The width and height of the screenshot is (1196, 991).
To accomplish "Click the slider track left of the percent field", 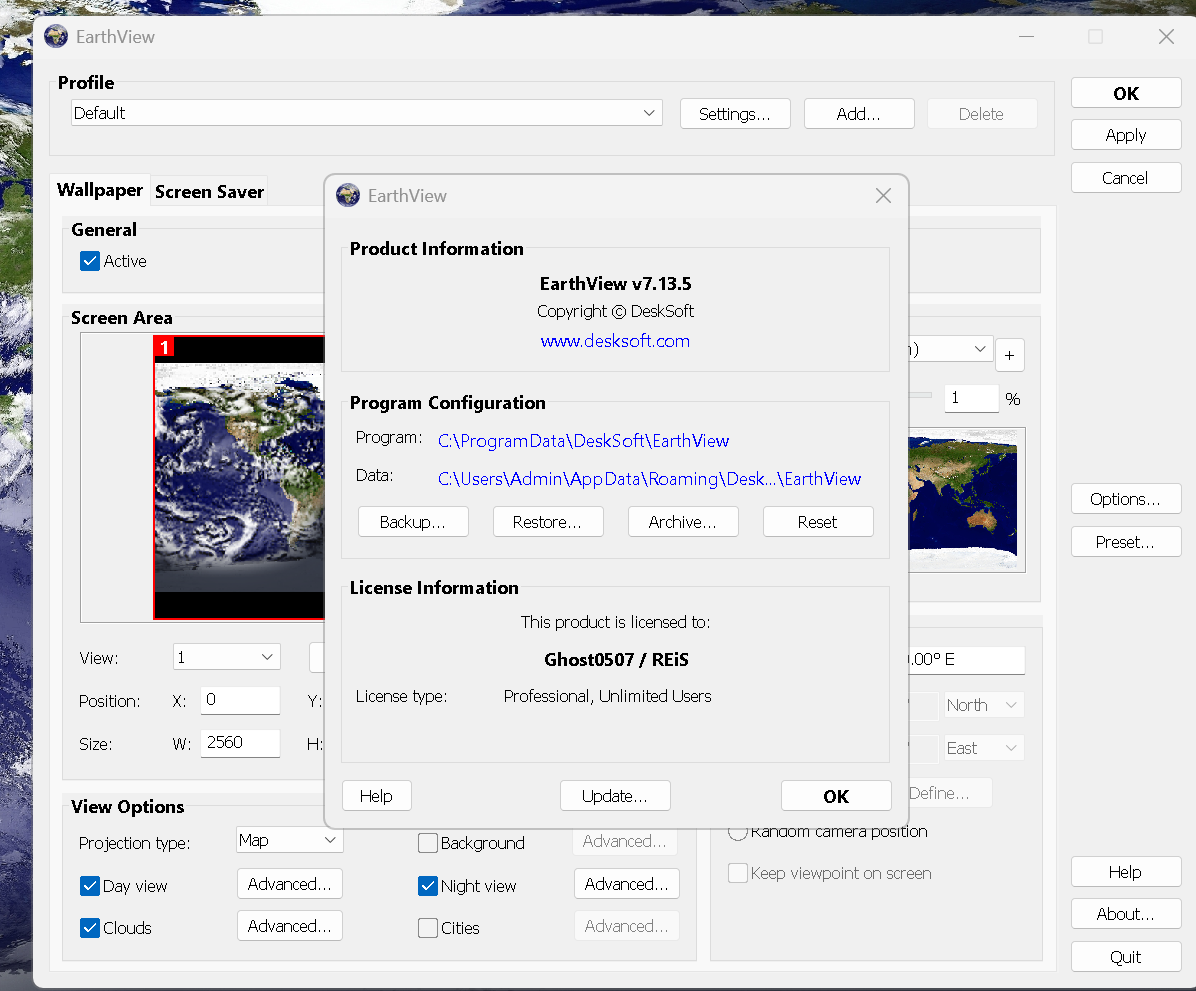I will tap(920, 395).
